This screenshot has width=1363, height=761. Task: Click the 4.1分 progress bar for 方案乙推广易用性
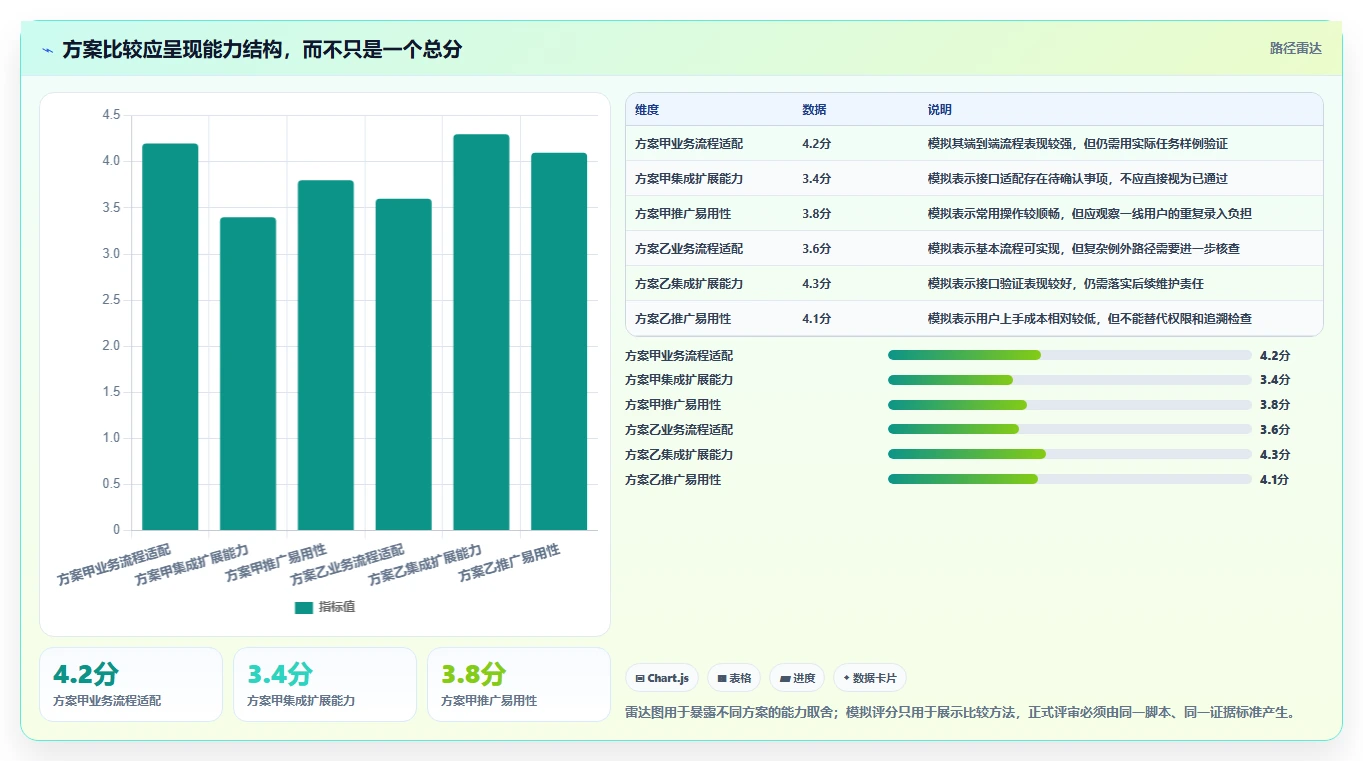[x=1070, y=480]
